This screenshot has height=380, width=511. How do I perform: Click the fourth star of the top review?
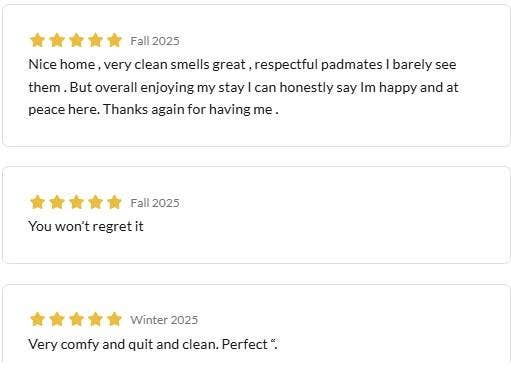click(x=96, y=40)
